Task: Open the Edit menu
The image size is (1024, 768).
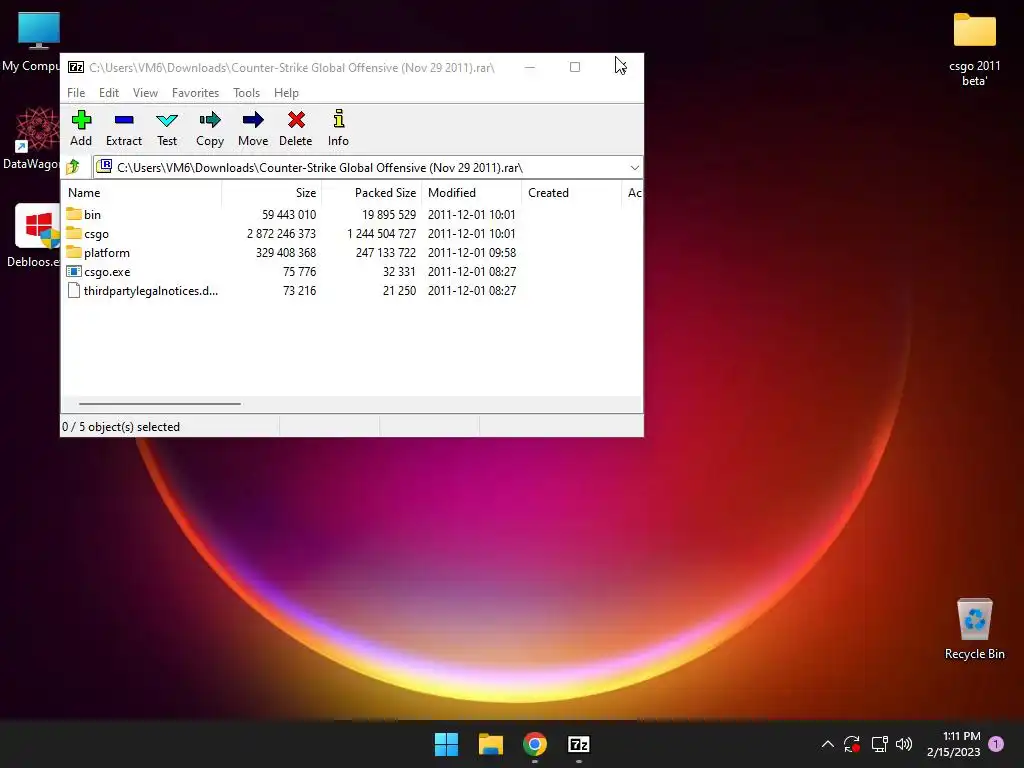Action: click(x=108, y=93)
